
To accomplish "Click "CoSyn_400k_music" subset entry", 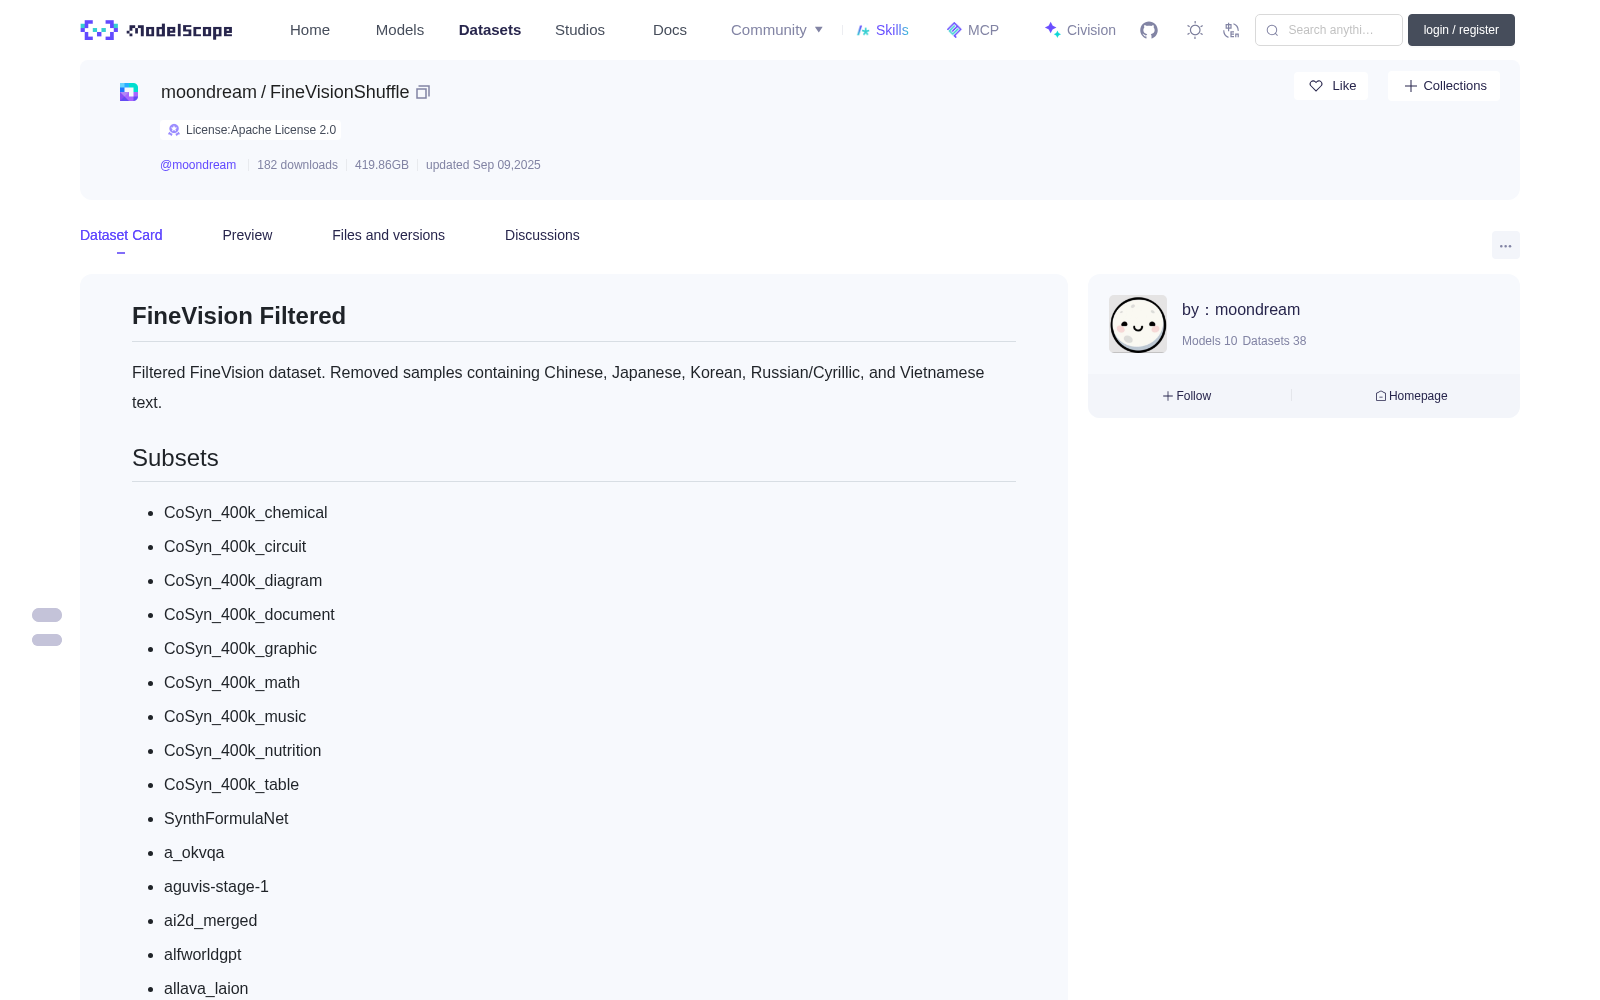I will [x=235, y=717].
